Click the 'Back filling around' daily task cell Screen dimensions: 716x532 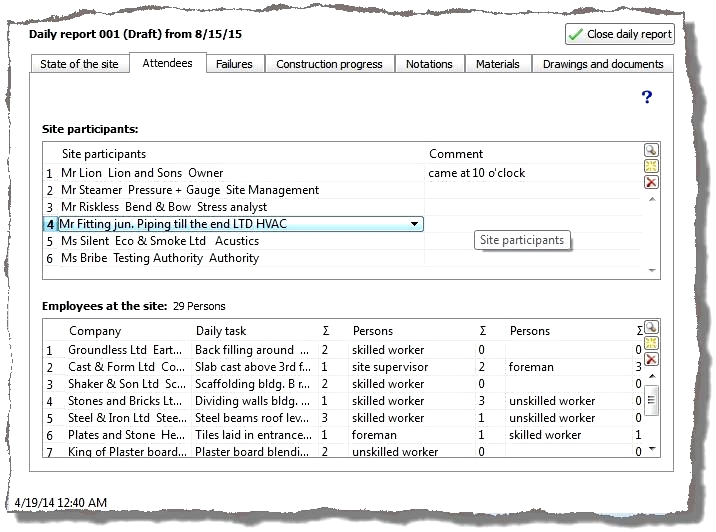pyautogui.click(x=253, y=350)
